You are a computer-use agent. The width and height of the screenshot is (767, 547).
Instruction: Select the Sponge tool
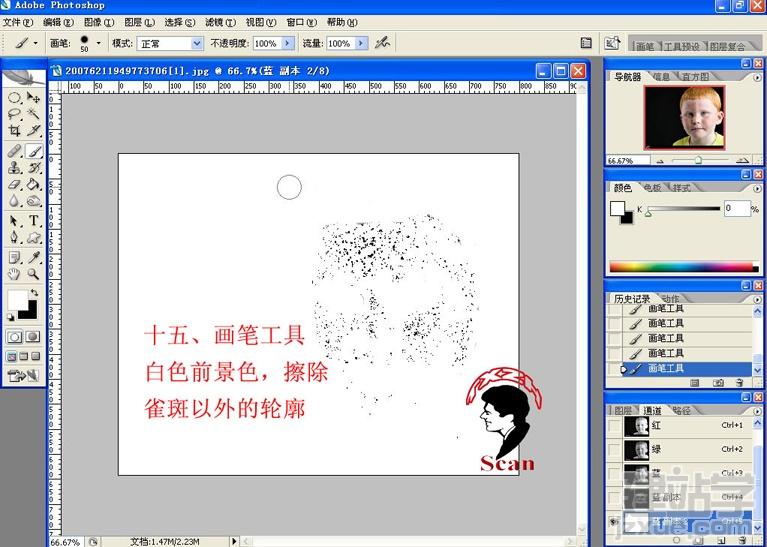tap(33, 201)
